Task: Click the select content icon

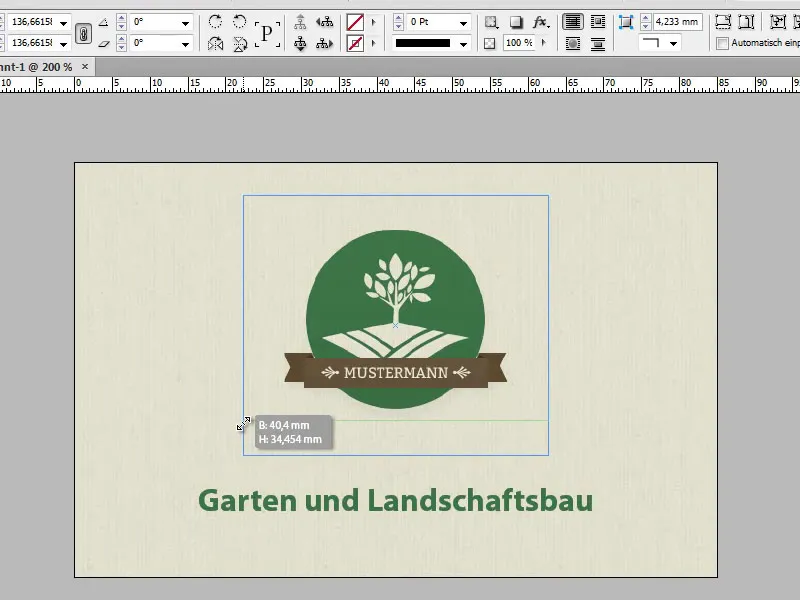Action: 300,44
